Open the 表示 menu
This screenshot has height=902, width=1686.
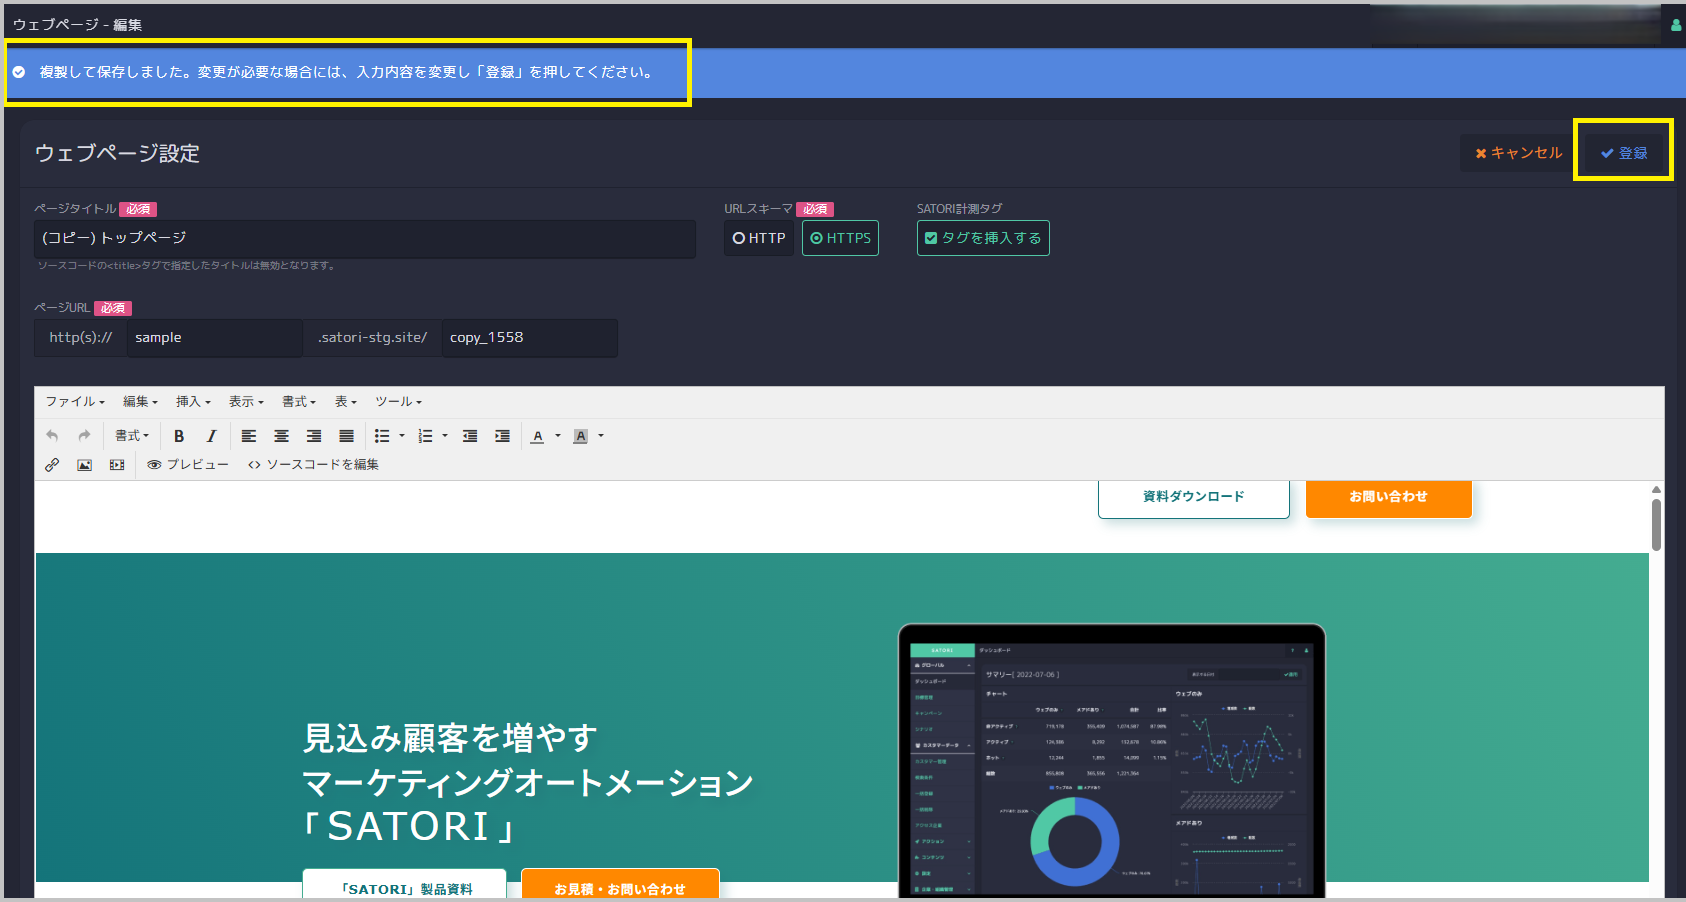click(x=246, y=402)
